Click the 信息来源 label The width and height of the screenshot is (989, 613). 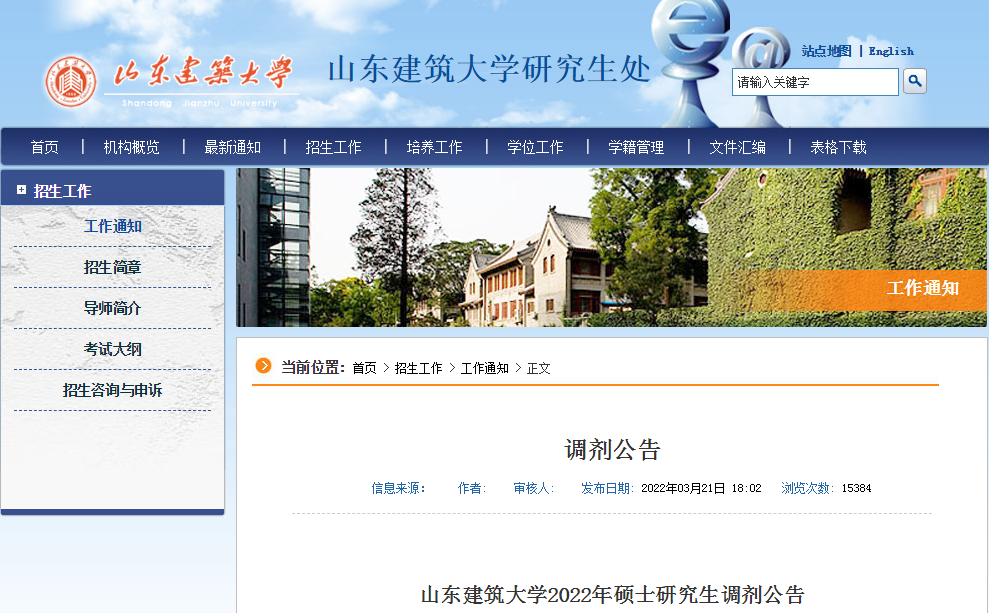[x=398, y=488]
